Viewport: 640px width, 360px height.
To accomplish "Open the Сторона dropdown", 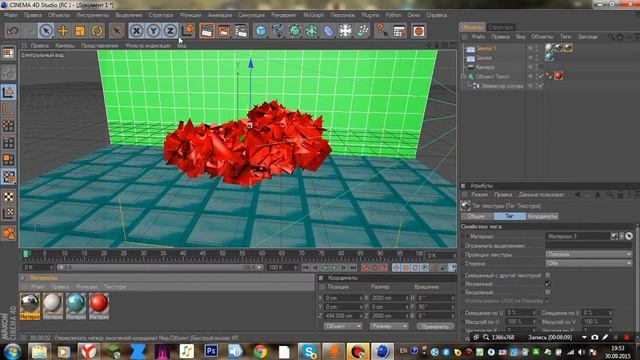I will click(x=589, y=264).
